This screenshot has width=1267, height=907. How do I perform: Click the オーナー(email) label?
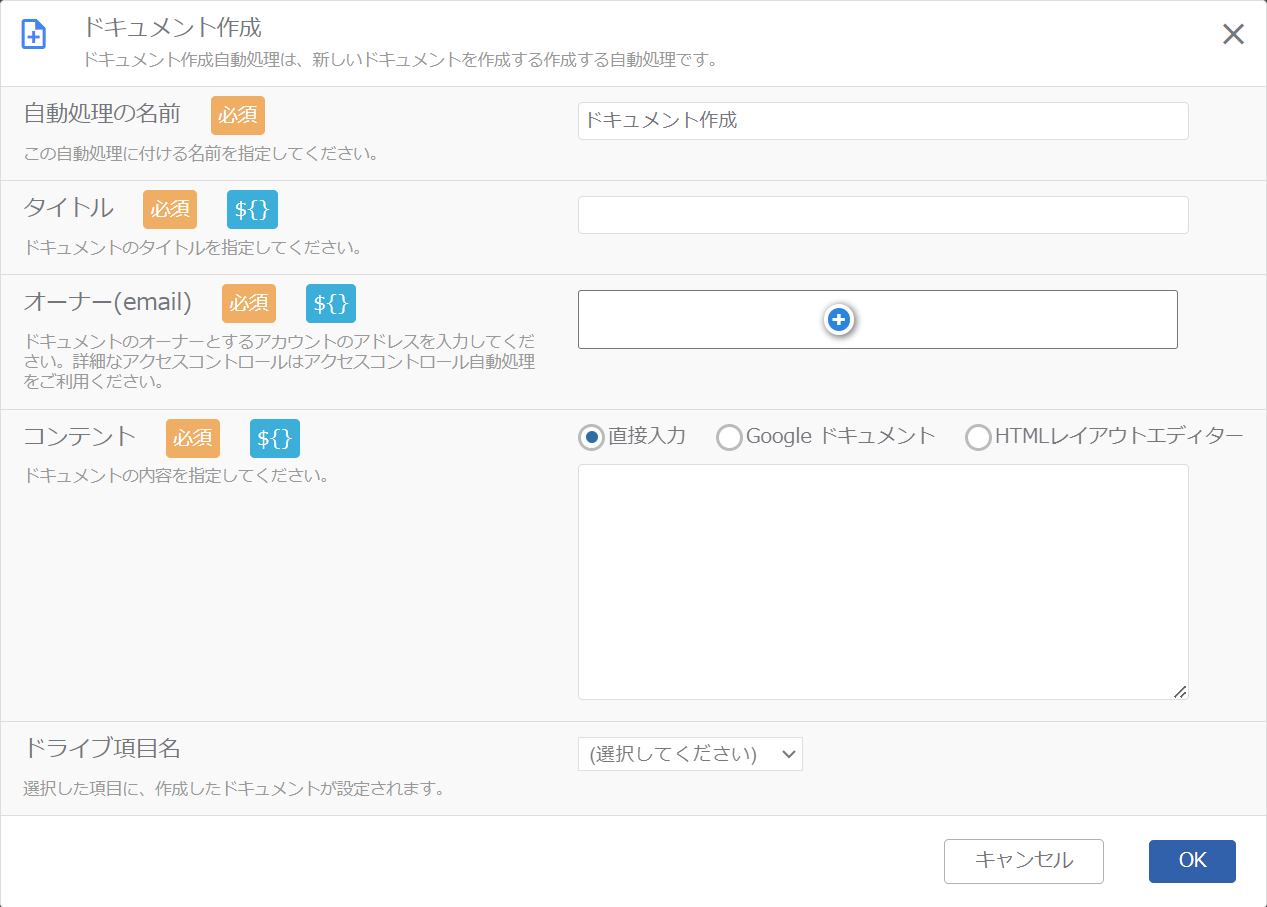coord(108,302)
